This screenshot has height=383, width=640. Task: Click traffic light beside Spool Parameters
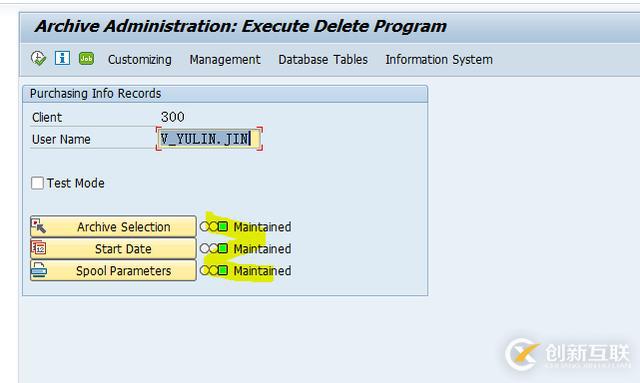[x=214, y=270]
